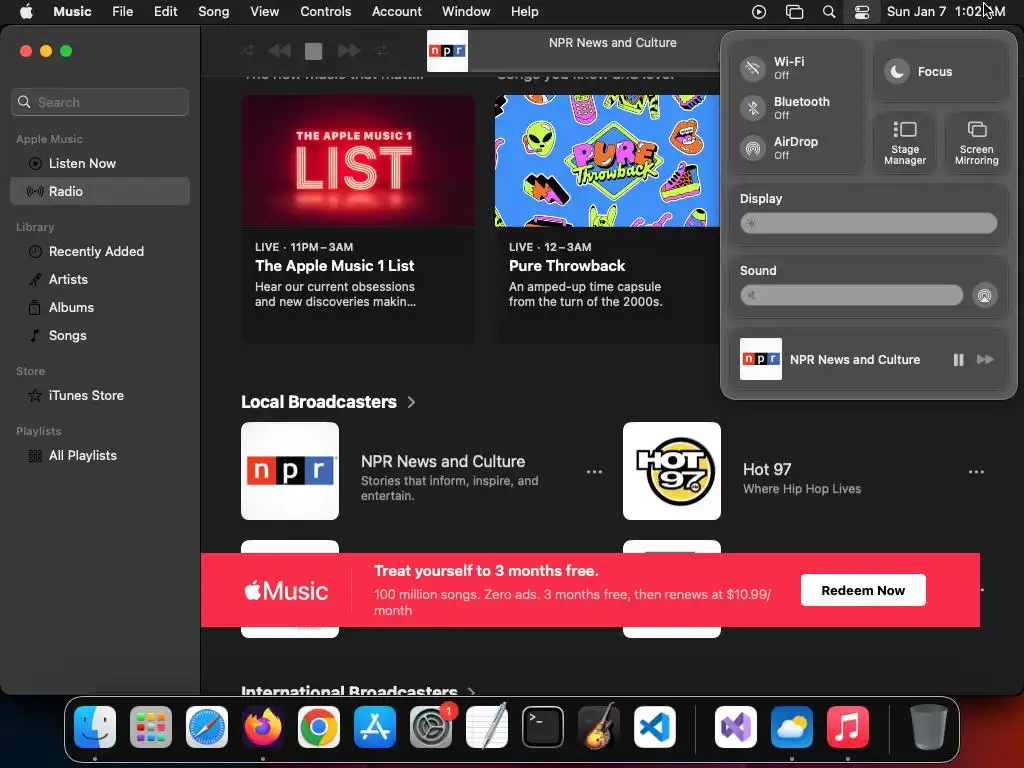
Task: Click the Search field in sidebar
Action: pos(100,102)
